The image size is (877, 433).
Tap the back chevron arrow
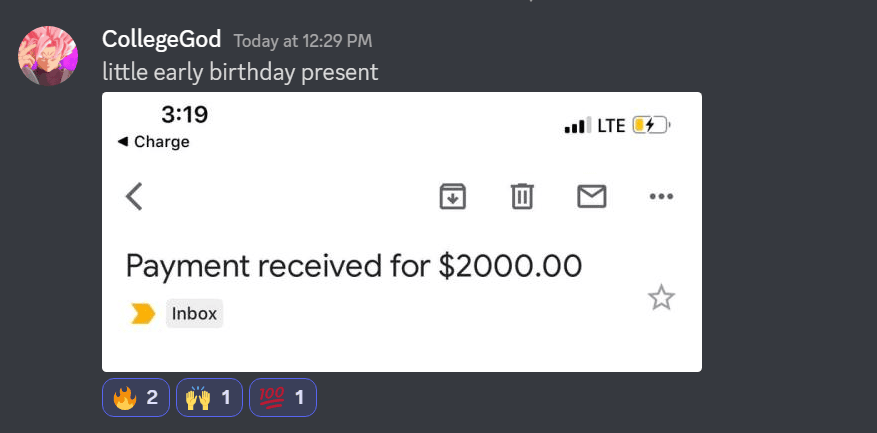tap(135, 196)
